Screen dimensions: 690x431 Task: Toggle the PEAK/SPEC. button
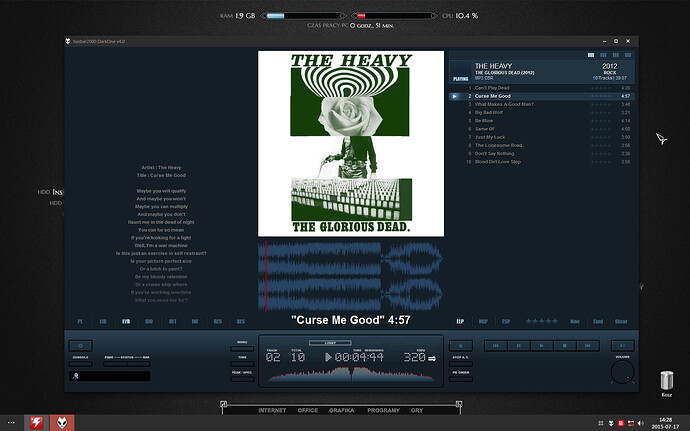coord(242,379)
